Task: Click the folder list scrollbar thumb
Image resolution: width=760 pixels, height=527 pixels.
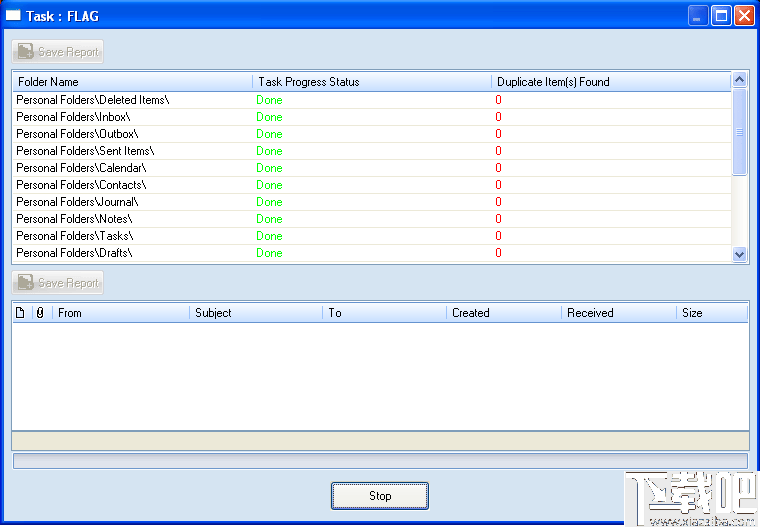Action: [739, 132]
